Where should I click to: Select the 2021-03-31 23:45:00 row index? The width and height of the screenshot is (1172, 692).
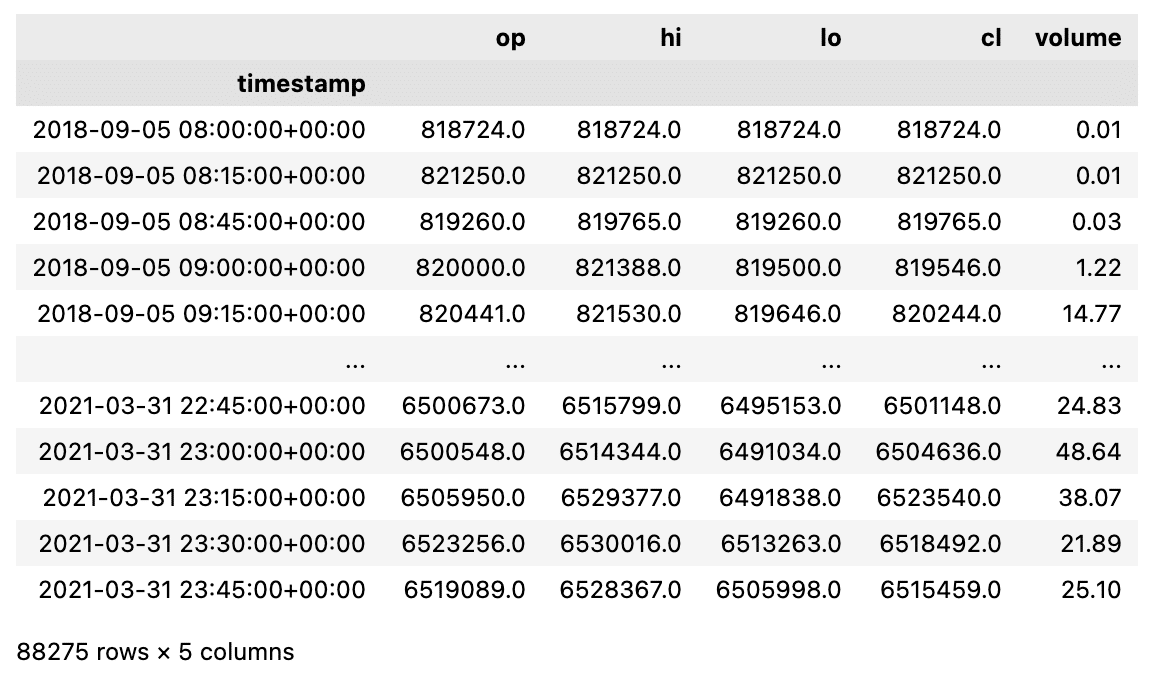(202, 589)
